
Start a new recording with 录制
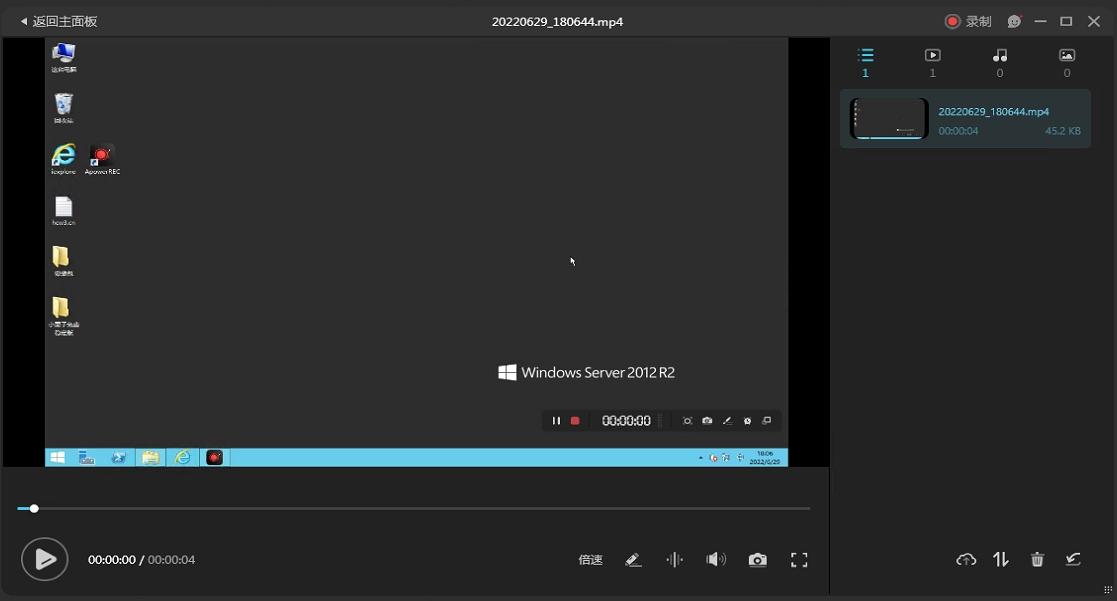click(968, 21)
